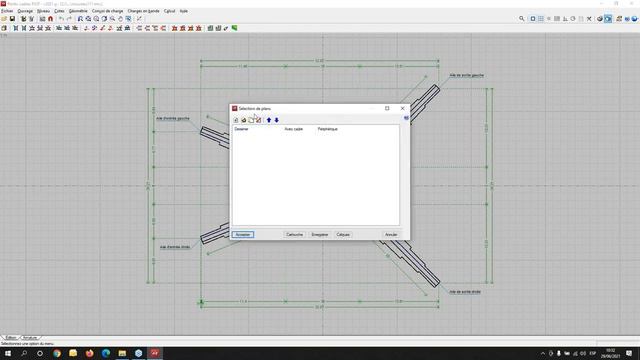This screenshot has width=640, height=360.
Task: Click the Cartouche button
Action: (x=295, y=235)
